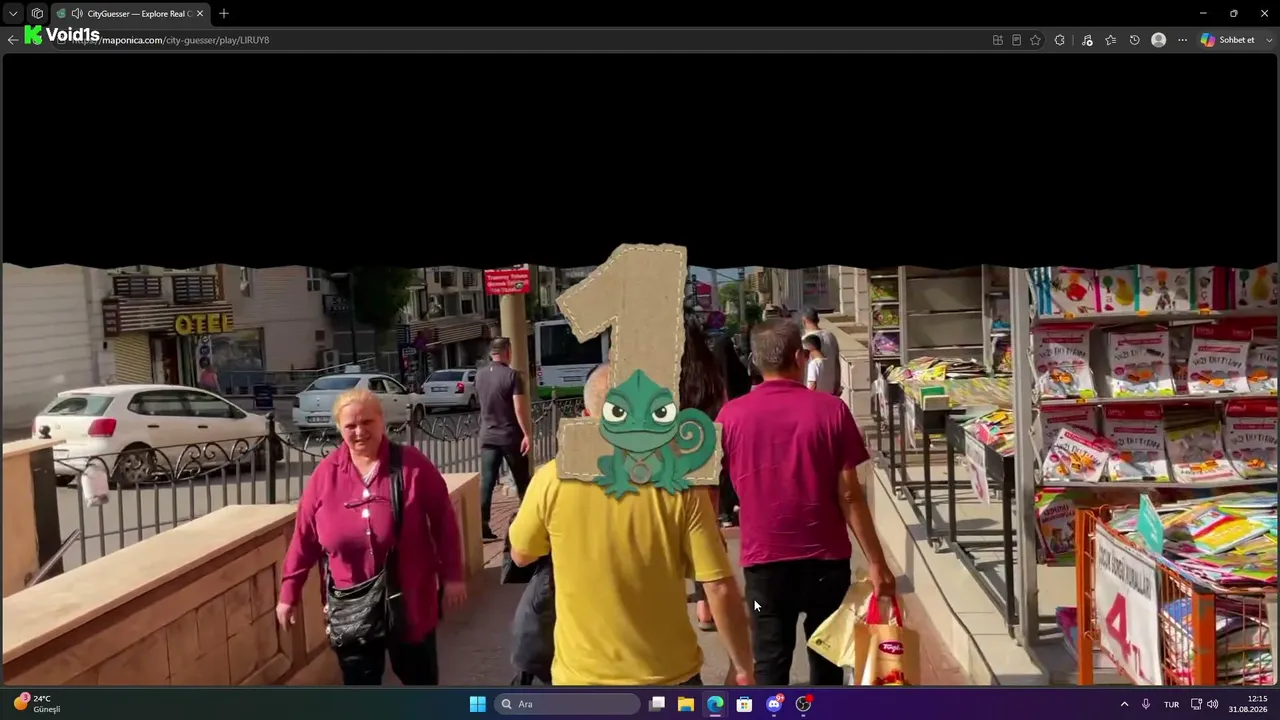Add this page to favorites
Viewport: 1280px width, 720px height.
click(1036, 40)
